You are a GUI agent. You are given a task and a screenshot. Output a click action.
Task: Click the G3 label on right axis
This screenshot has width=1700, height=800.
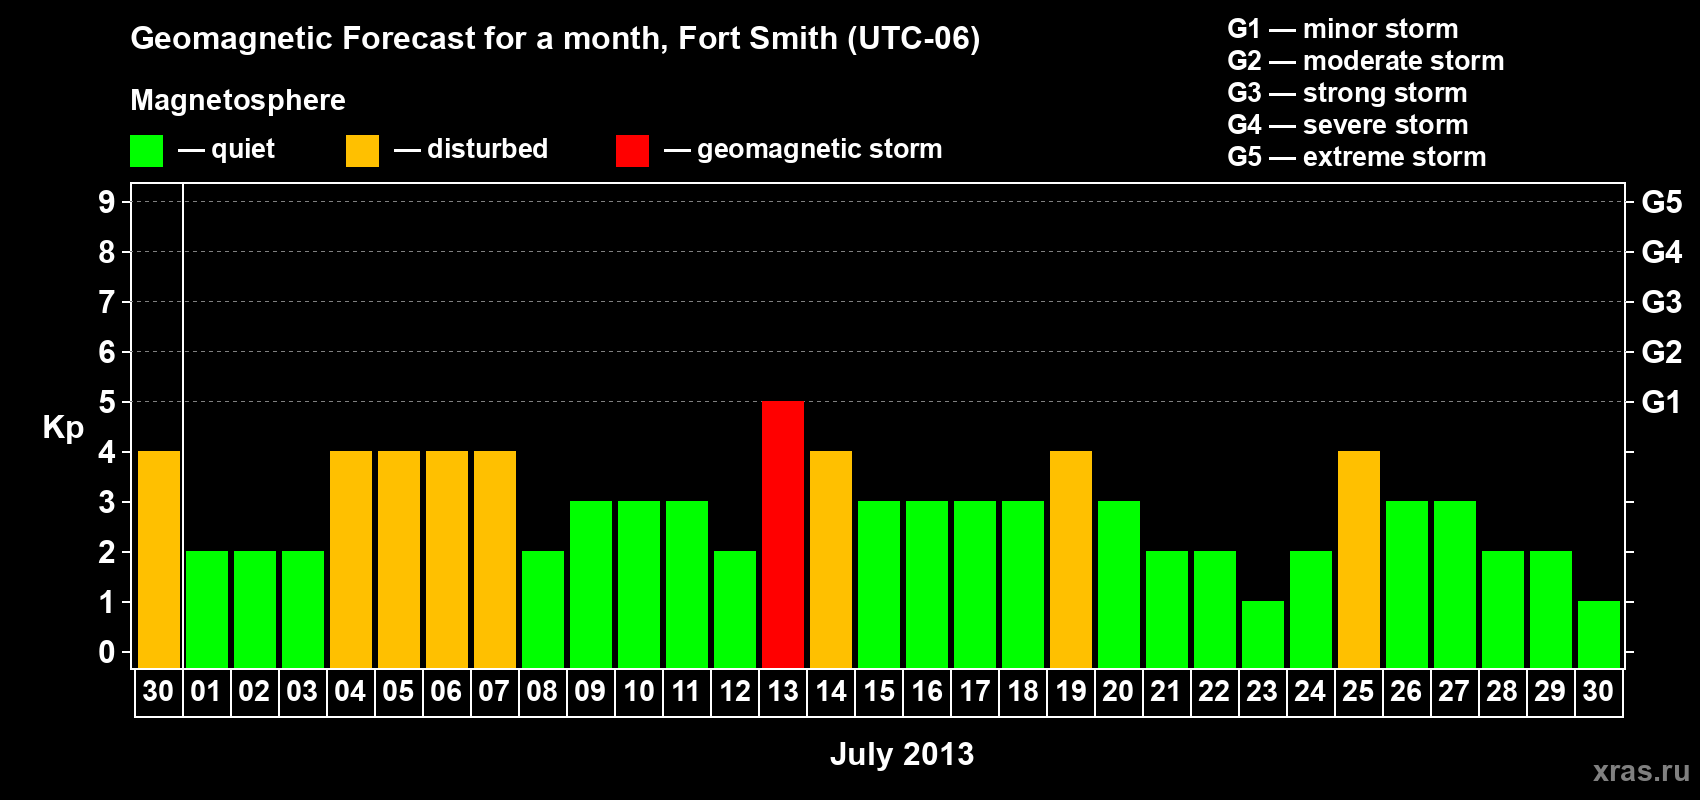pyautogui.click(x=1661, y=302)
